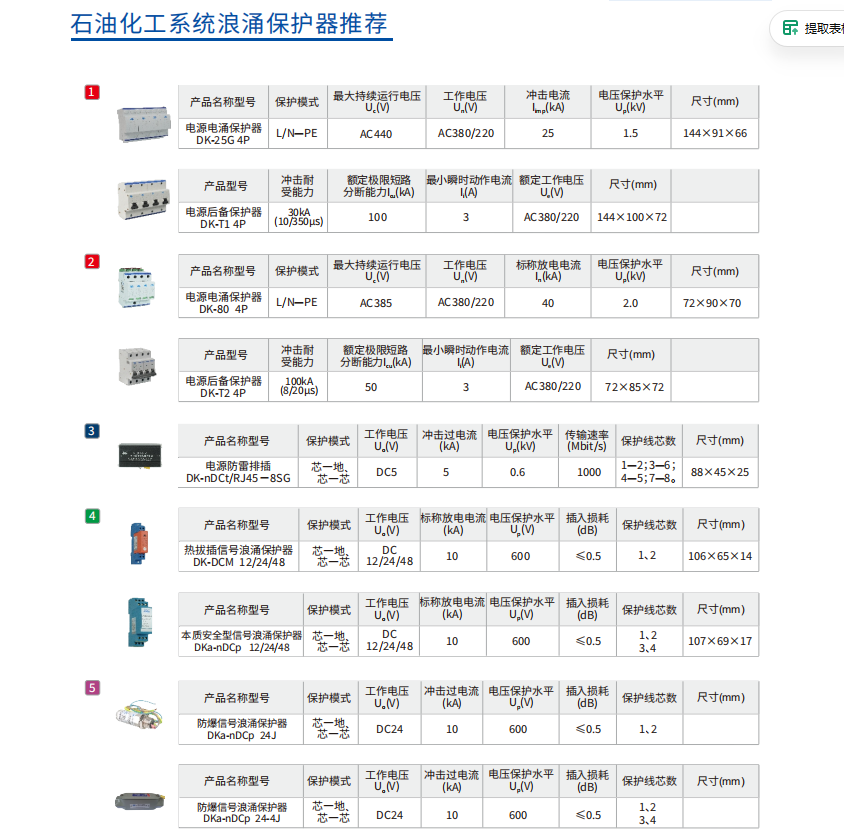The image size is (844, 838).
Task: Select the DK-T1 4P backup protector image
Action: (143, 200)
